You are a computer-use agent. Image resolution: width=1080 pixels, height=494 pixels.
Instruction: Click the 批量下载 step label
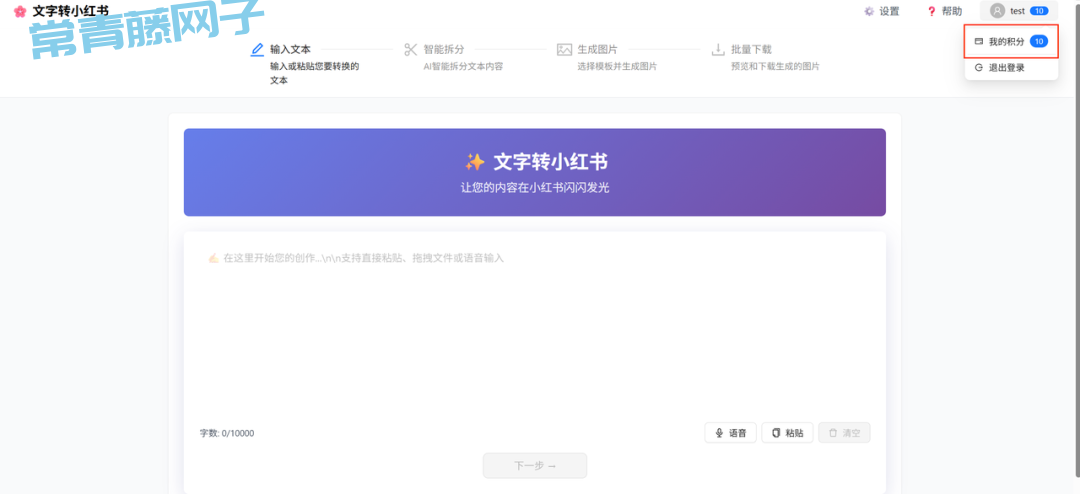(751, 49)
